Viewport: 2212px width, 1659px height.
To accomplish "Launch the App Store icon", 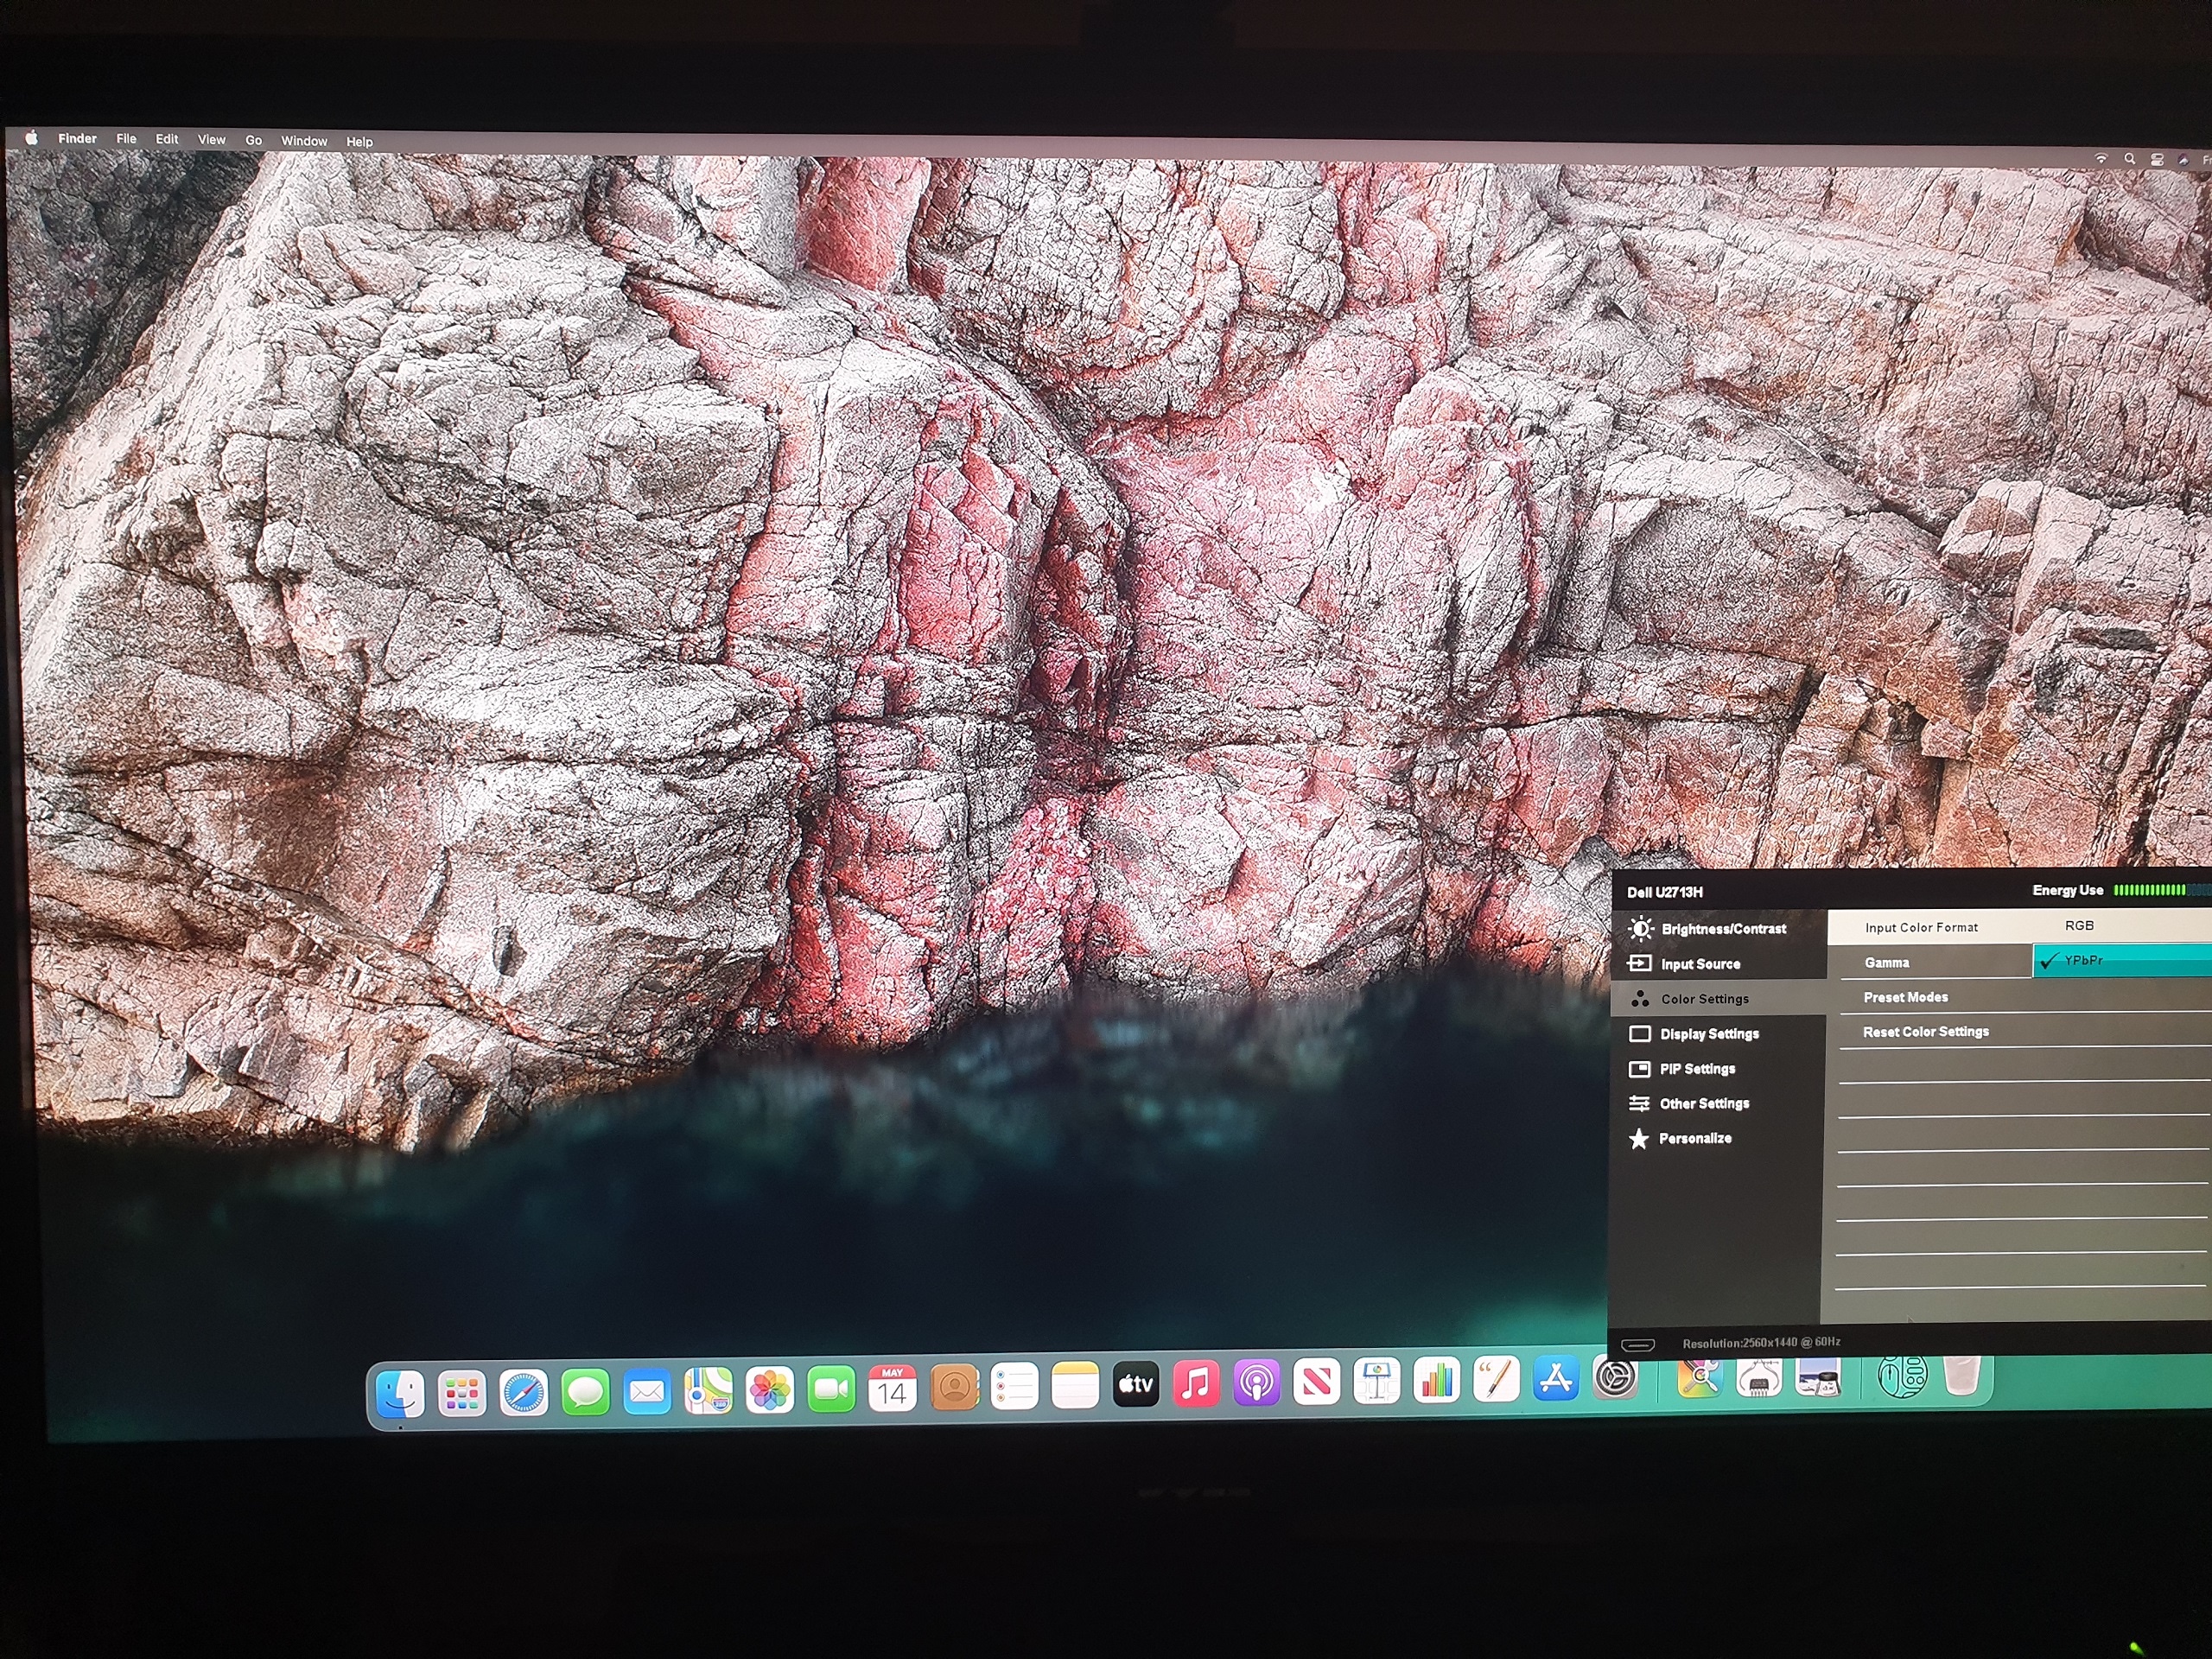I will (1555, 1380).
